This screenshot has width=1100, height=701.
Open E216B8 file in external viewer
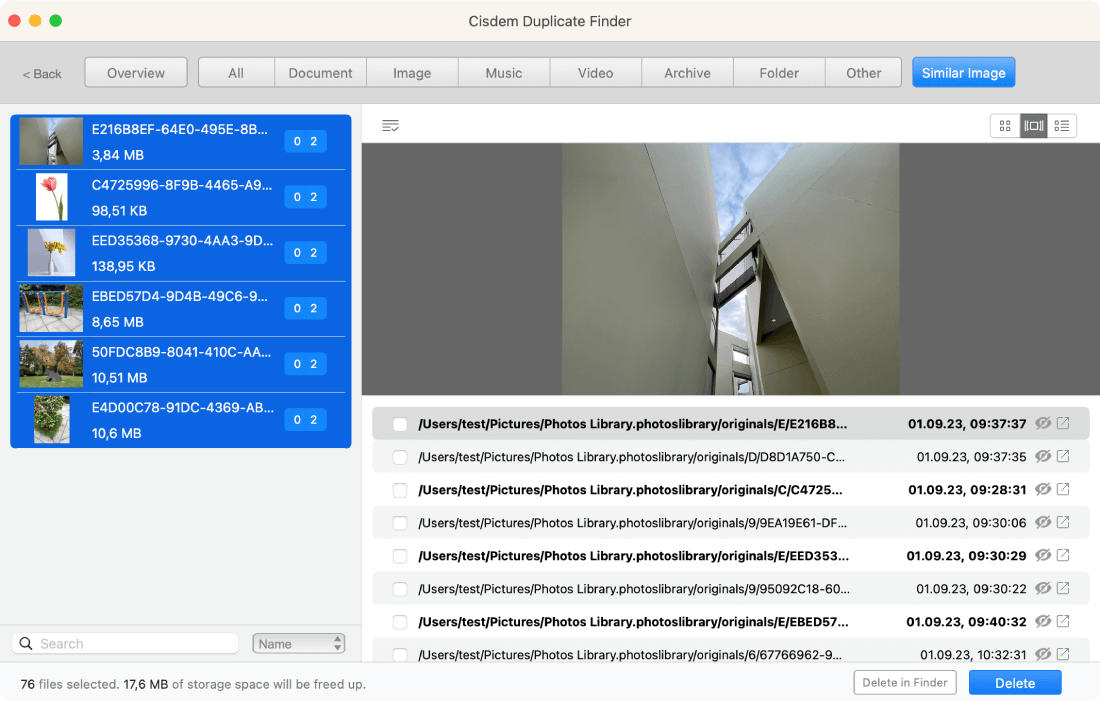pos(1063,424)
